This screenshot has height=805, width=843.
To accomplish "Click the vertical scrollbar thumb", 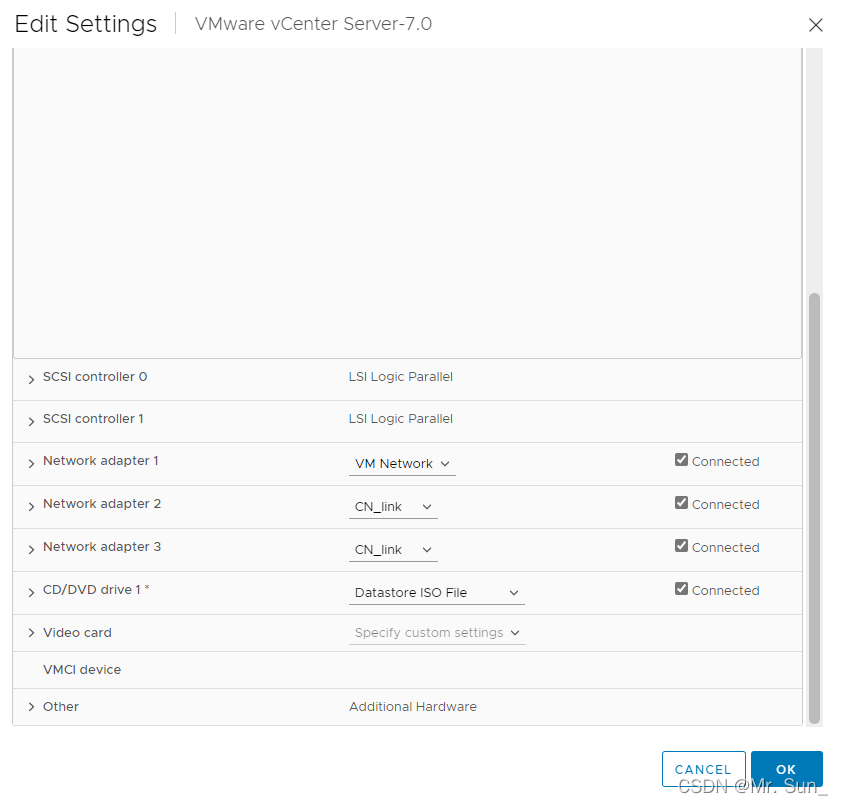I will (x=815, y=508).
